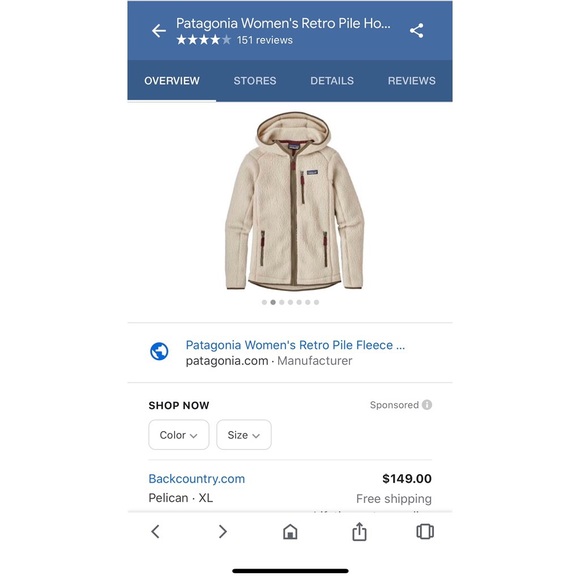The width and height of the screenshot is (580, 580).
Task: Expand the Color dropdown
Action: coord(179,435)
